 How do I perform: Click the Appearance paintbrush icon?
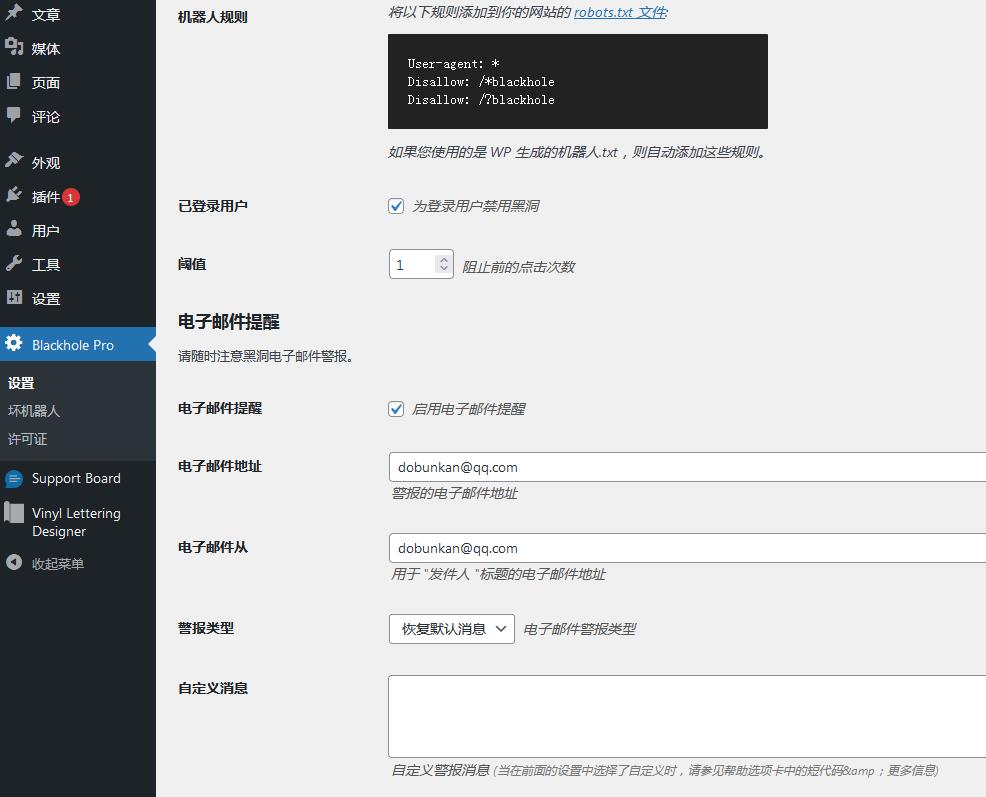coord(14,162)
